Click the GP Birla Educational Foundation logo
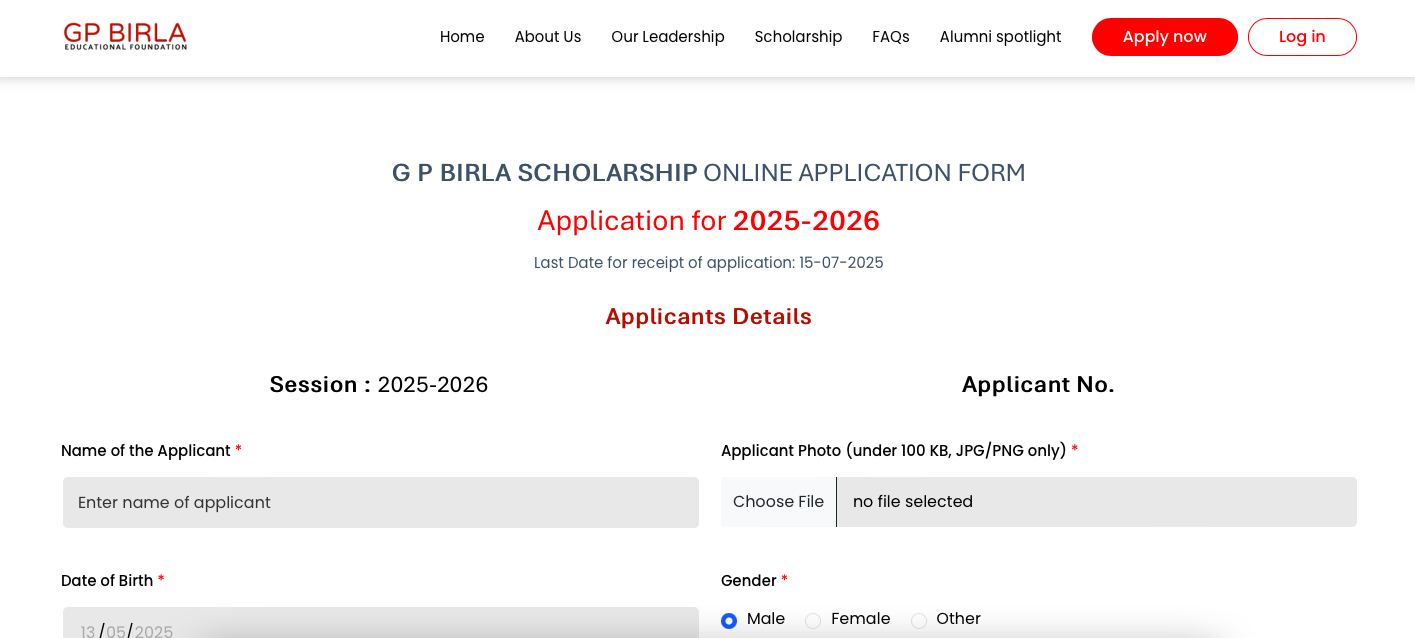Screen dimensions: 1415x638 124,35
